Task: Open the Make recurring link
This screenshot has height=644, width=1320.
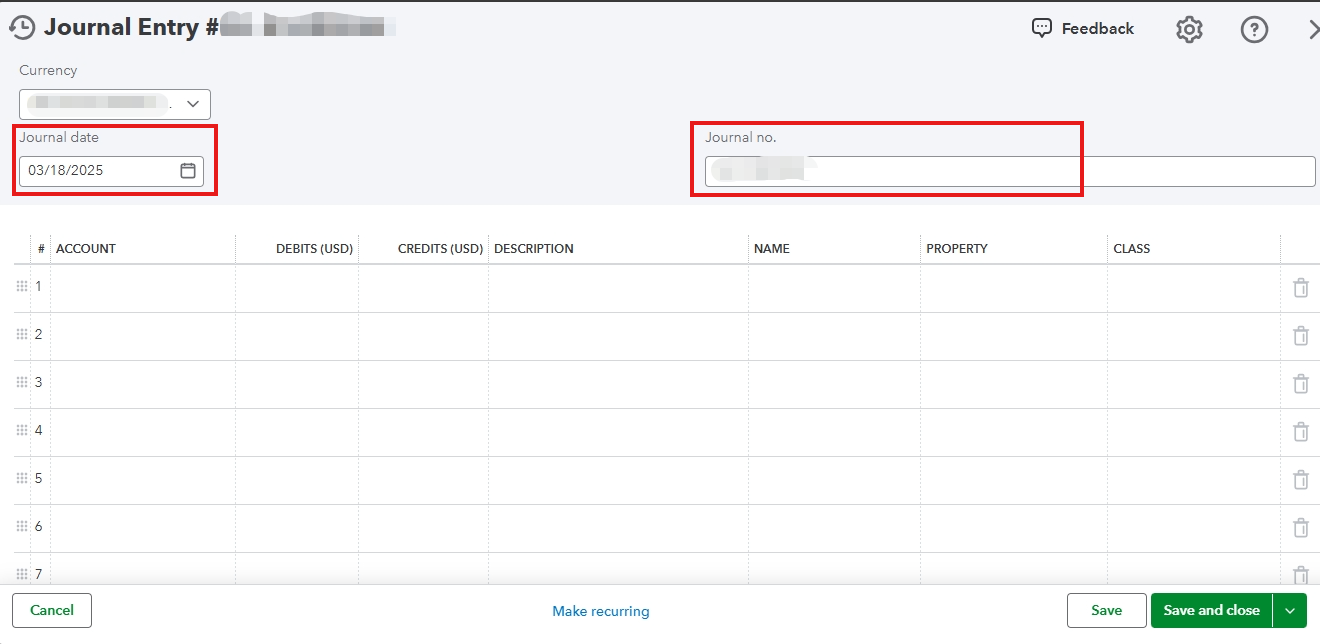Action: coord(600,610)
